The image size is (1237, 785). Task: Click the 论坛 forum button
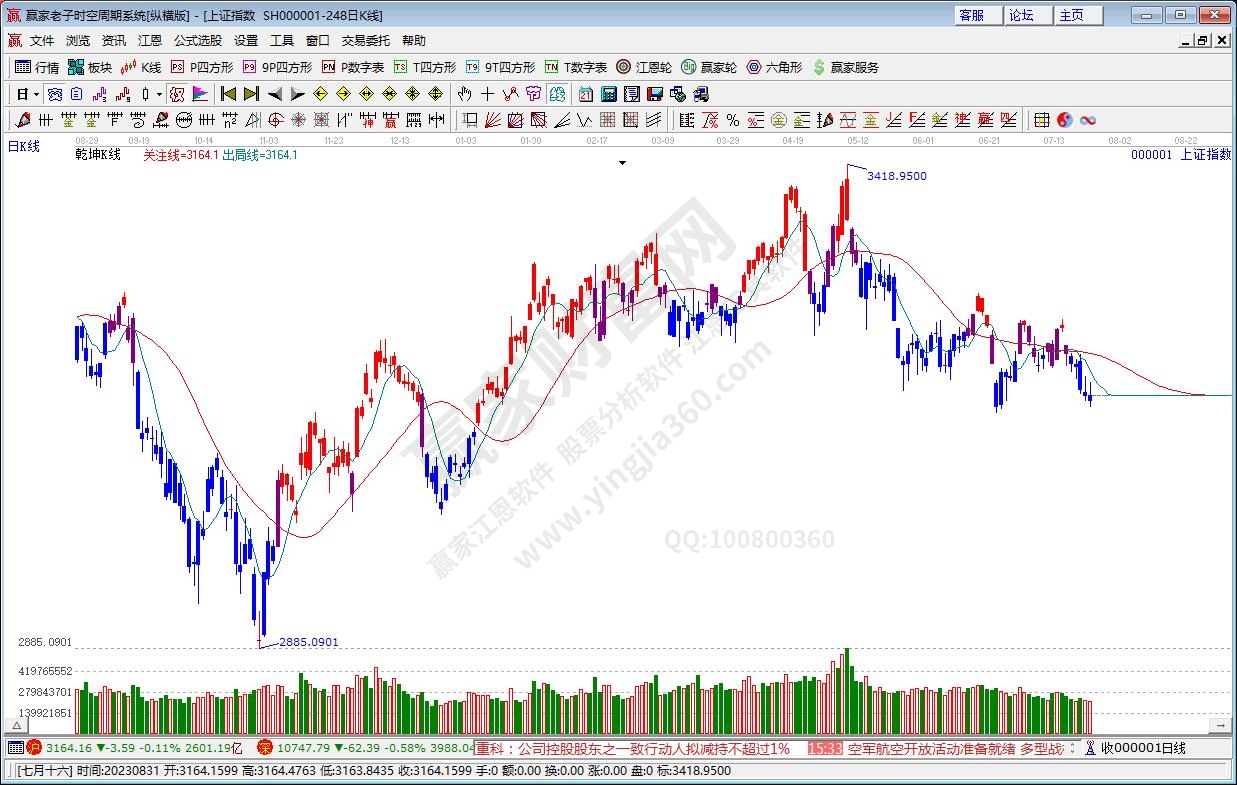pyautogui.click(x=1021, y=15)
